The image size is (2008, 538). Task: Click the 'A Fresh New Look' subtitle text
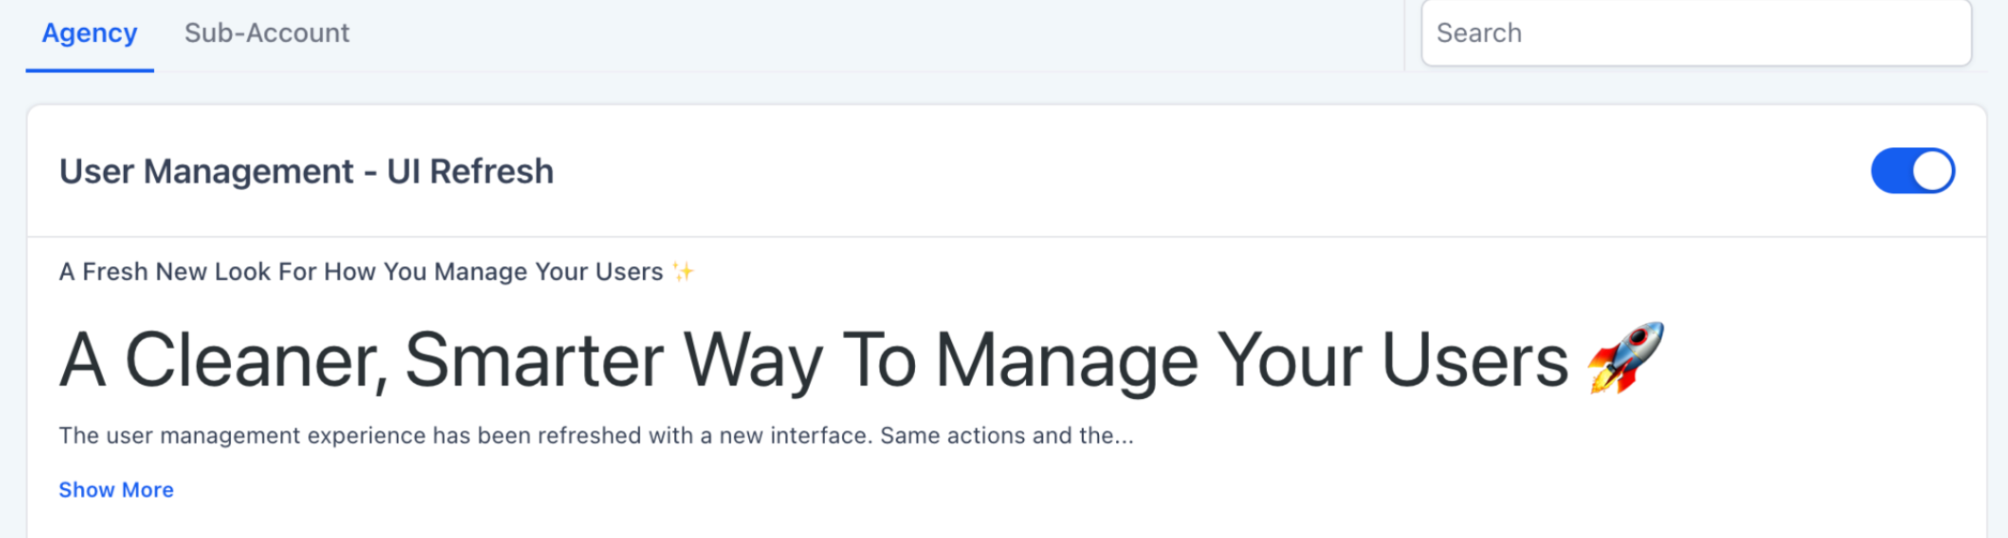click(361, 272)
